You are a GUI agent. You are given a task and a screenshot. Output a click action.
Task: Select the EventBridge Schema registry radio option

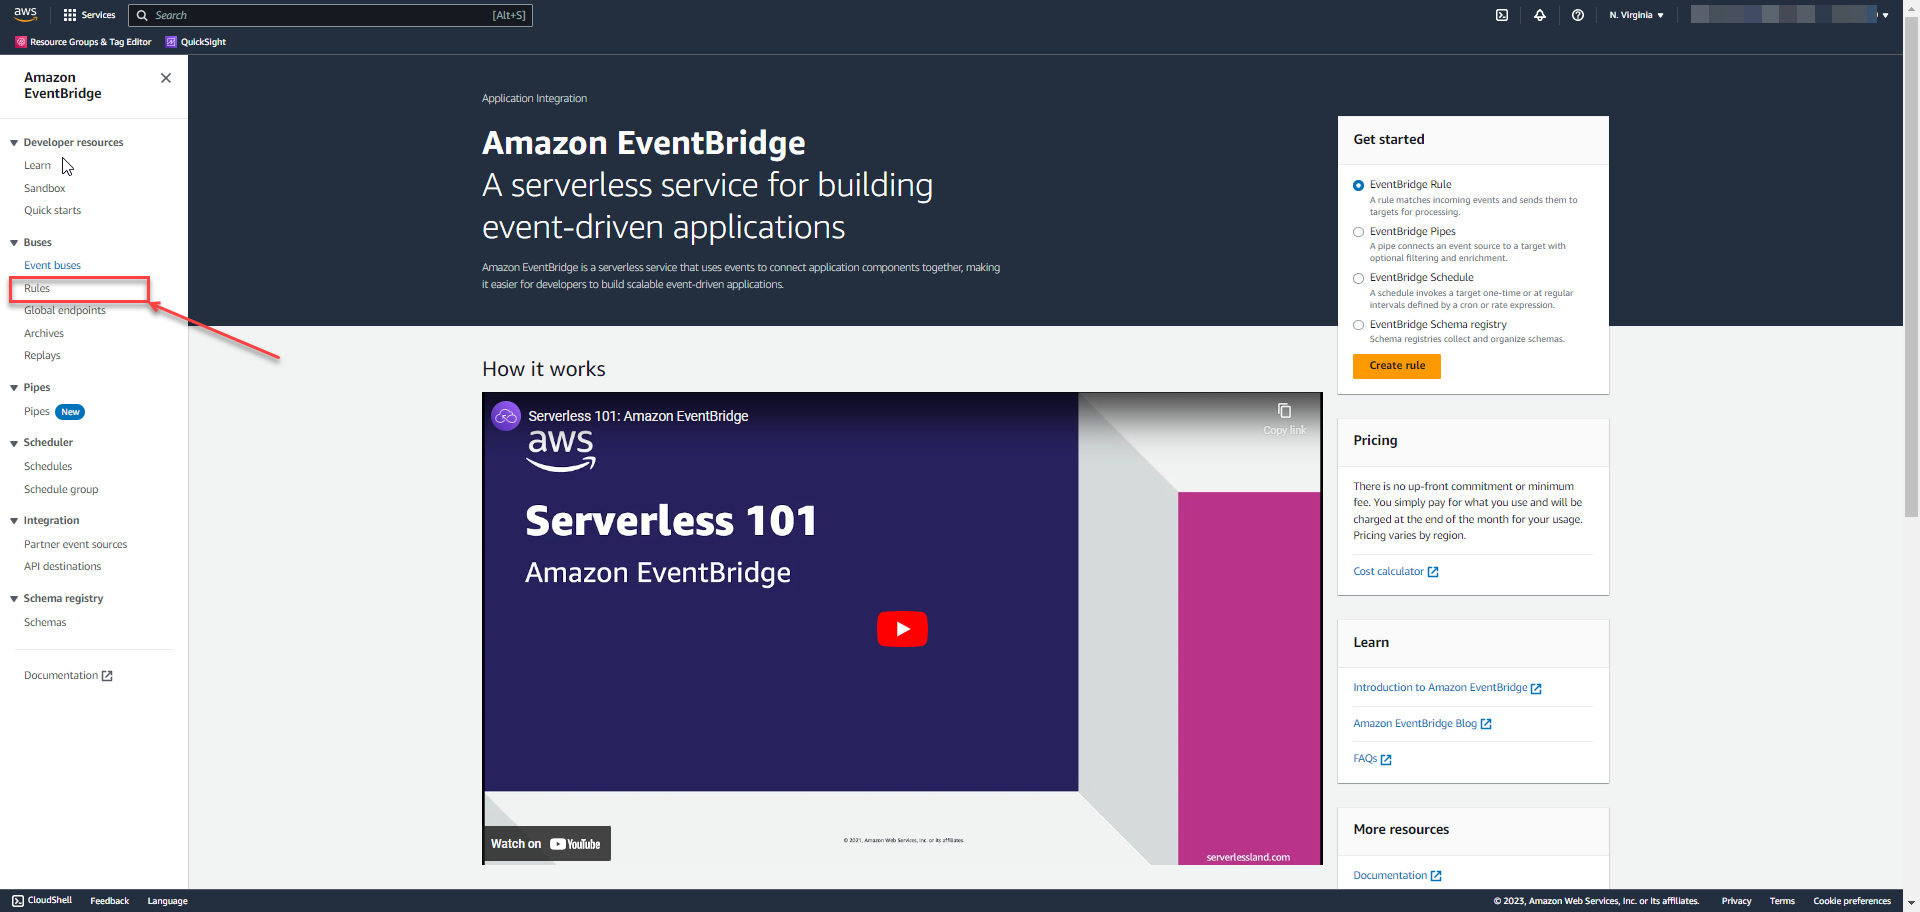[1358, 325]
